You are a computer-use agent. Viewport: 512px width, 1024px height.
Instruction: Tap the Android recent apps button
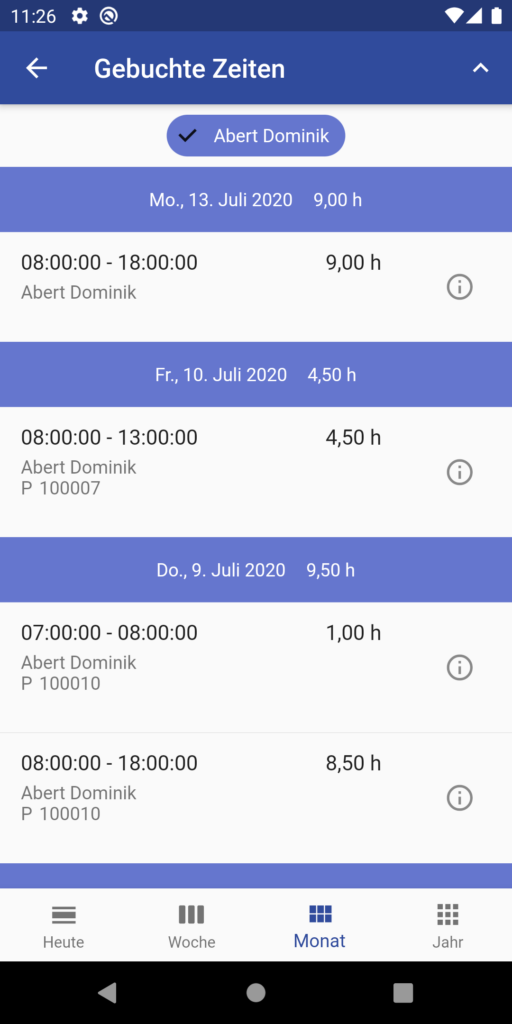tap(403, 993)
